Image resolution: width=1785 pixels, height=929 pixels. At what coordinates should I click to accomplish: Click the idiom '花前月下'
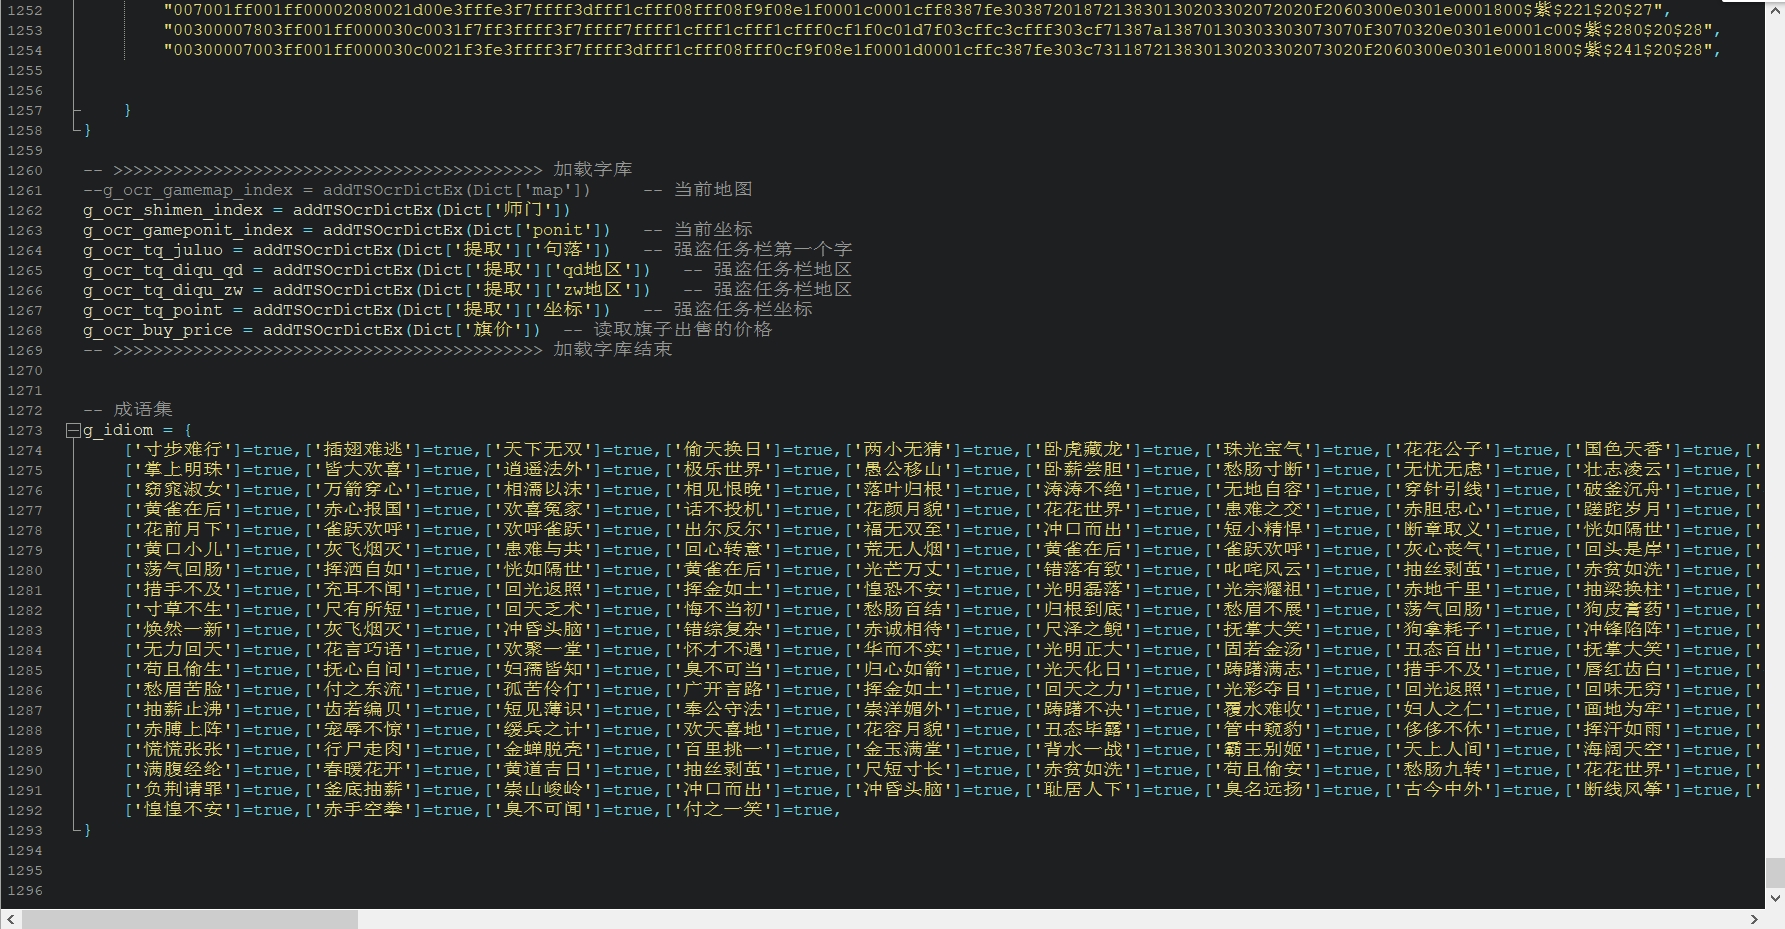[183, 530]
